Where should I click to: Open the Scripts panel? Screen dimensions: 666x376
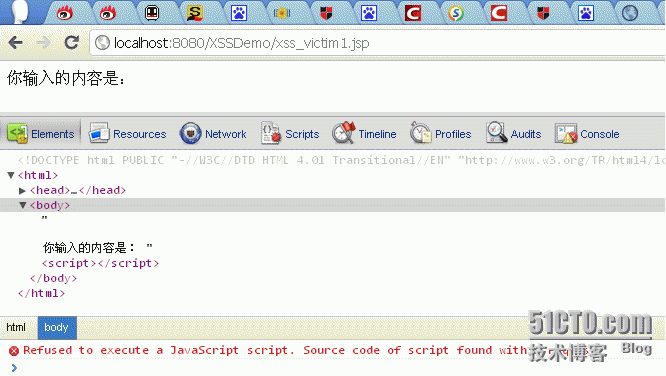(x=290, y=134)
